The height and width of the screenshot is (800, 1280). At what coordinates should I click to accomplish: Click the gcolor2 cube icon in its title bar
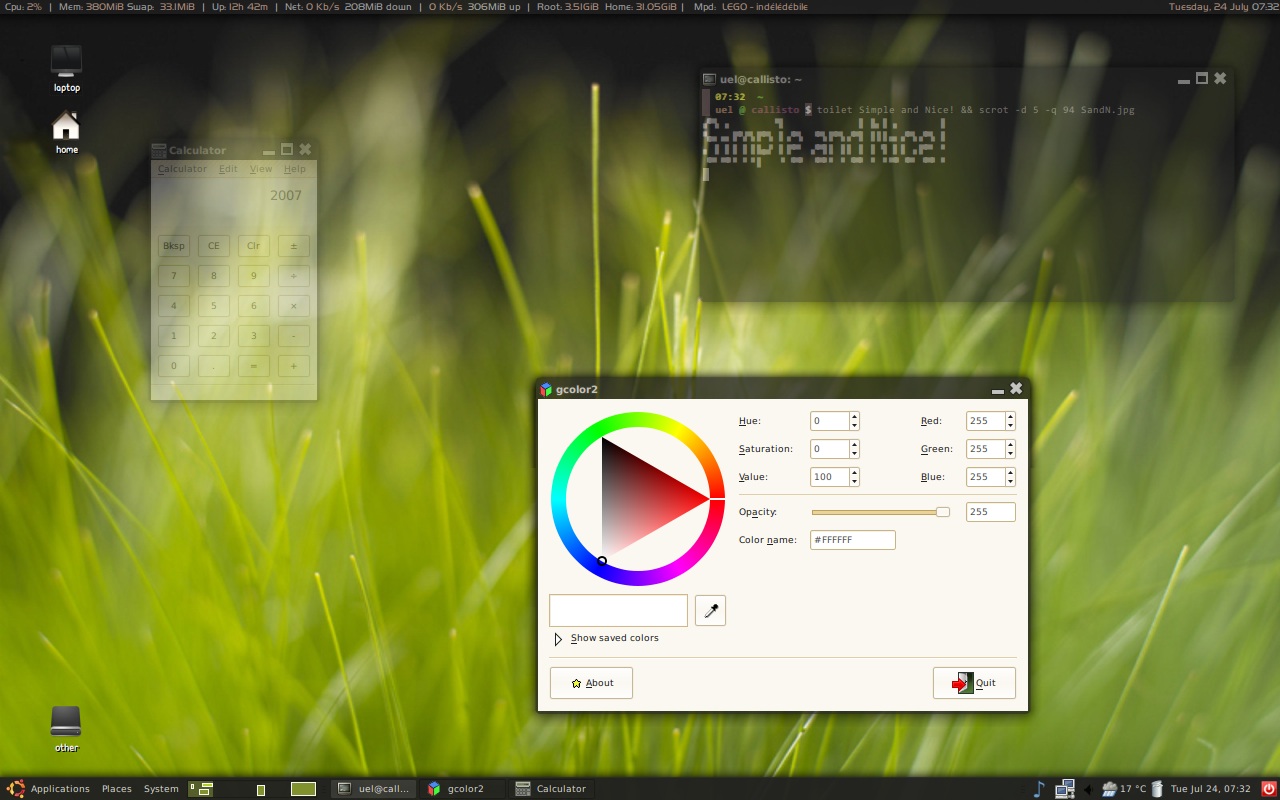click(546, 389)
